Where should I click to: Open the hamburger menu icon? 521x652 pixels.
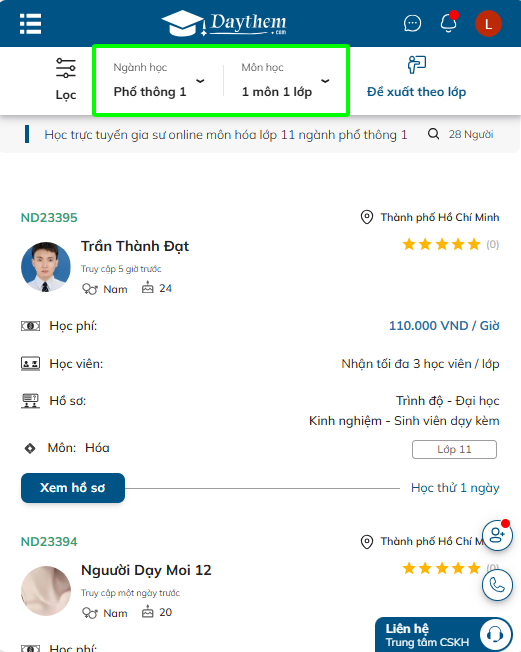pos(30,24)
